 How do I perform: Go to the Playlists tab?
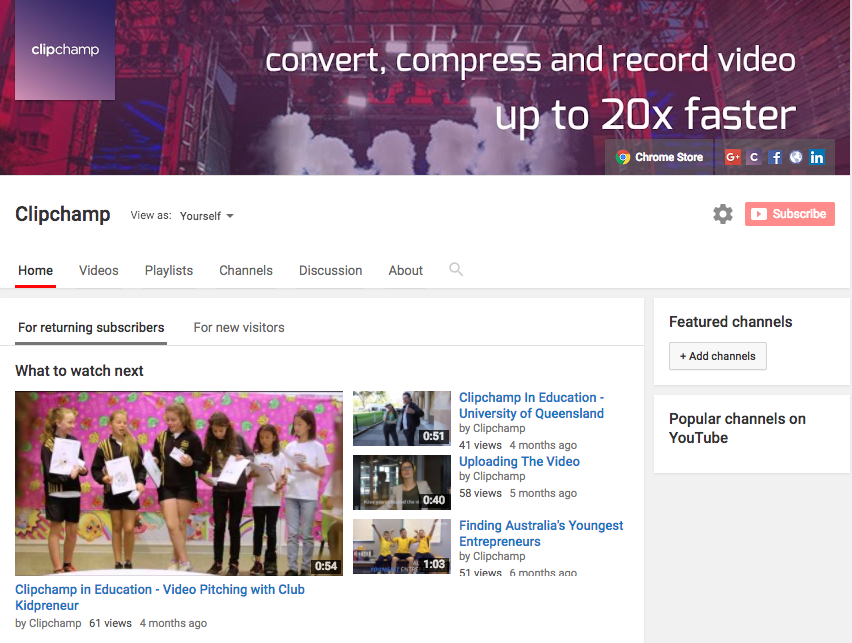(168, 271)
